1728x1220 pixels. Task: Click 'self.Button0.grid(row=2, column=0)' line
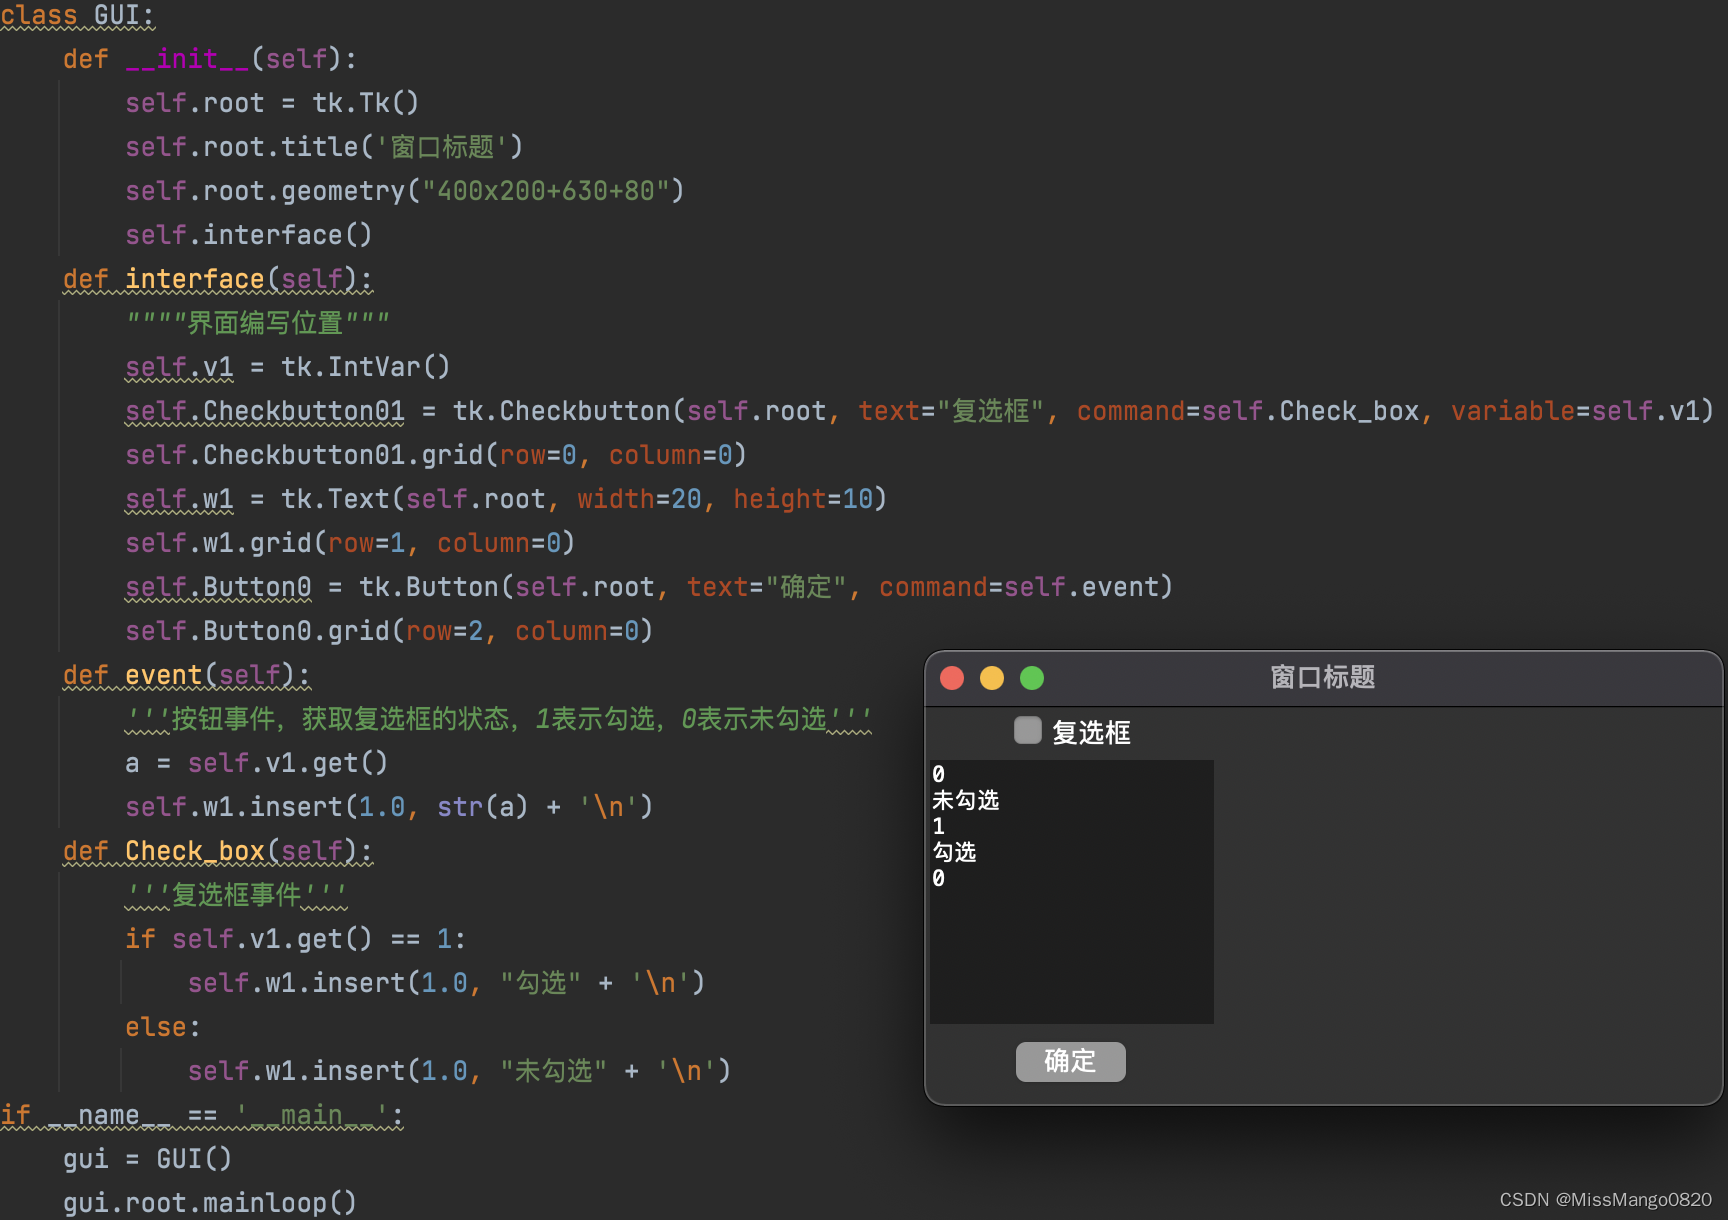pyautogui.click(x=388, y=631)
